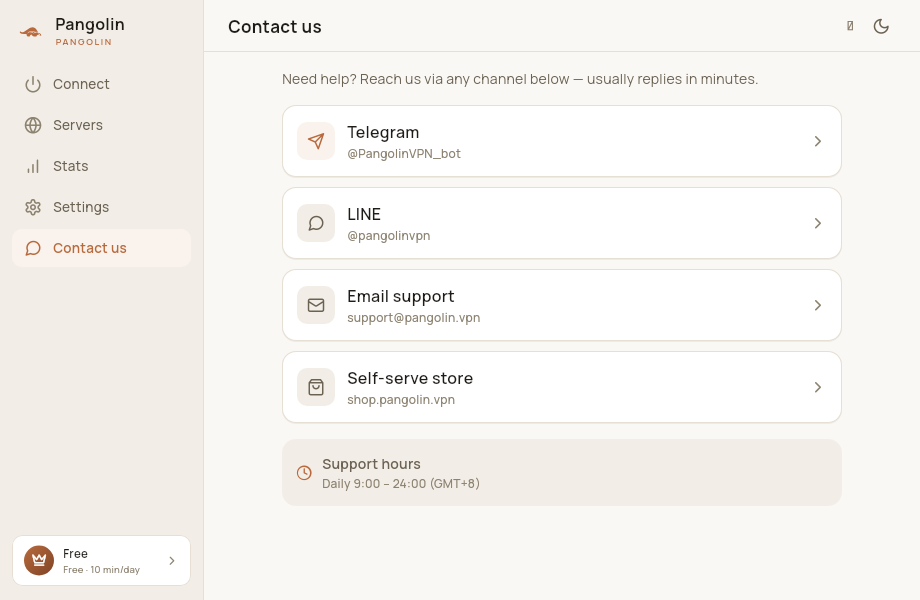Click the Free plan crown badge
This screenshot has width=920, height=600.
39,561
